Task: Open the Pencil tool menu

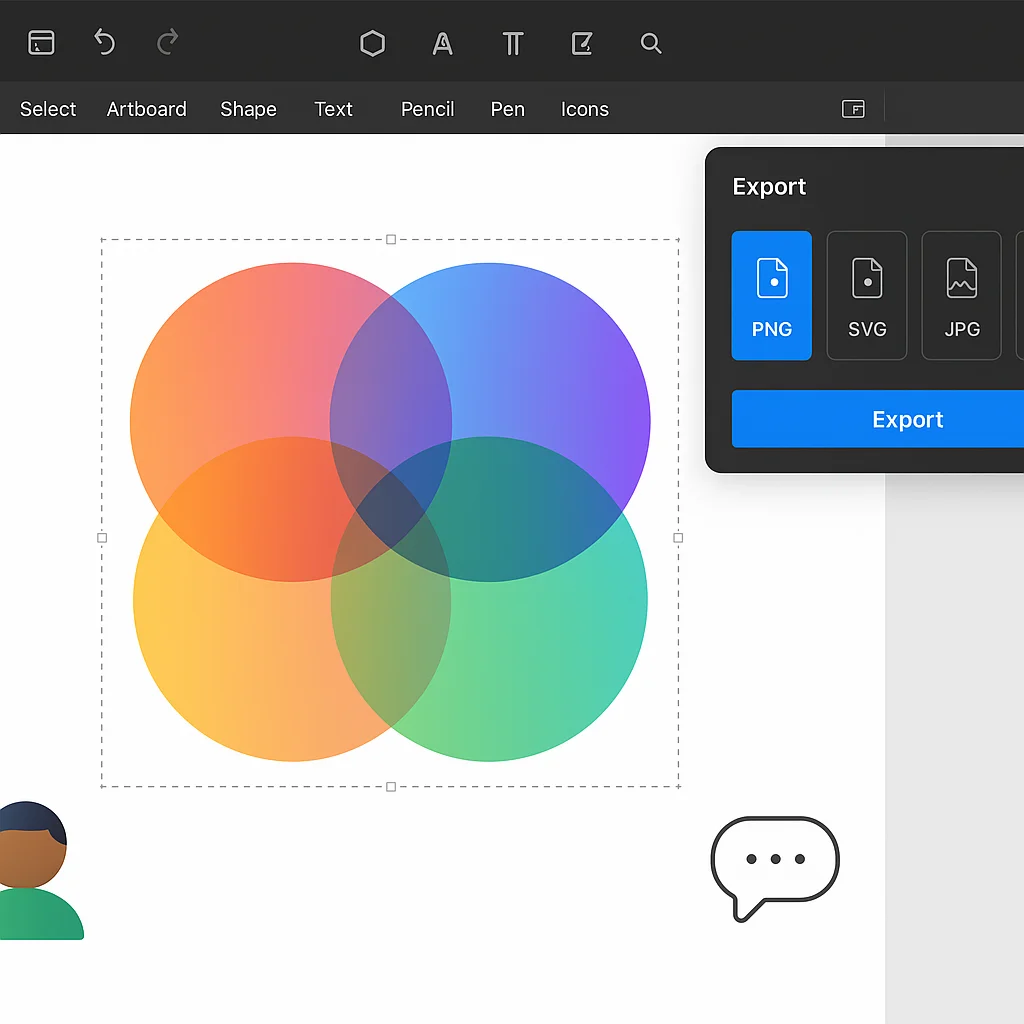Action: pos(427,109)
